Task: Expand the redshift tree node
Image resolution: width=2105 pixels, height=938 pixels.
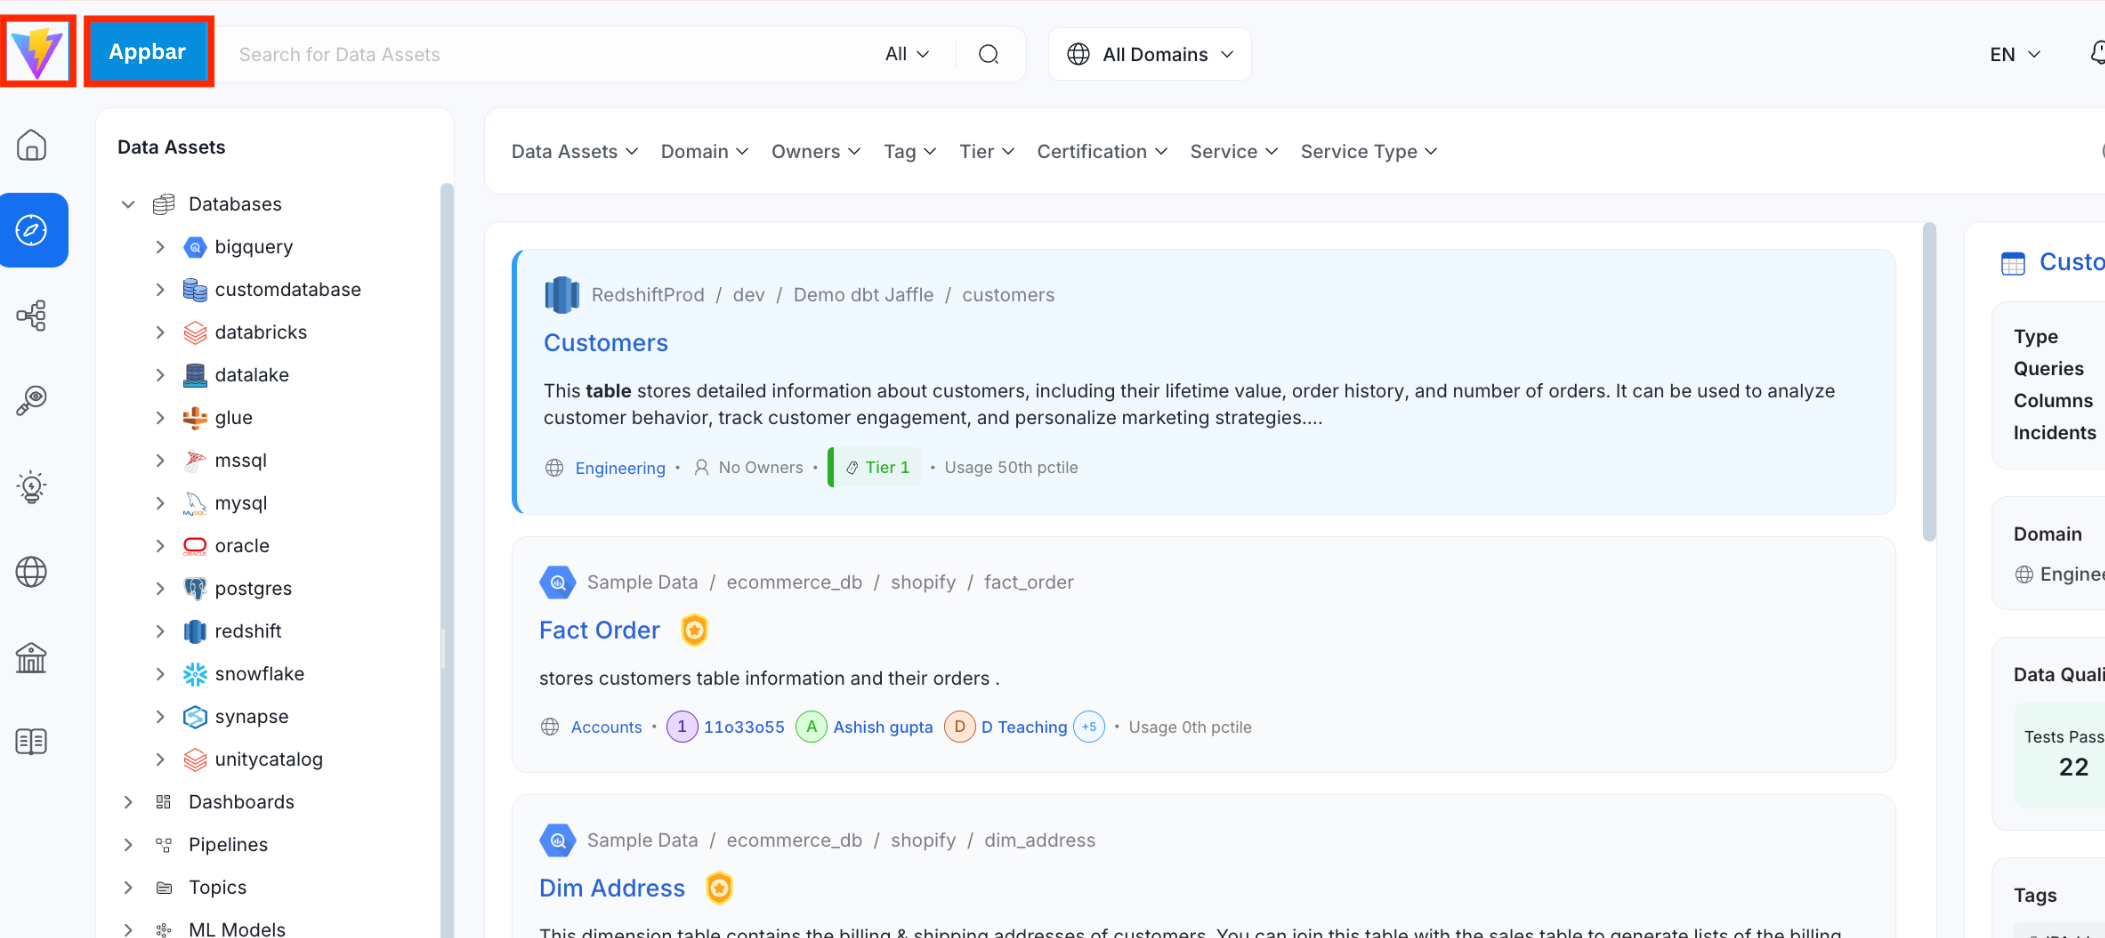Action: tap(160, 631)
